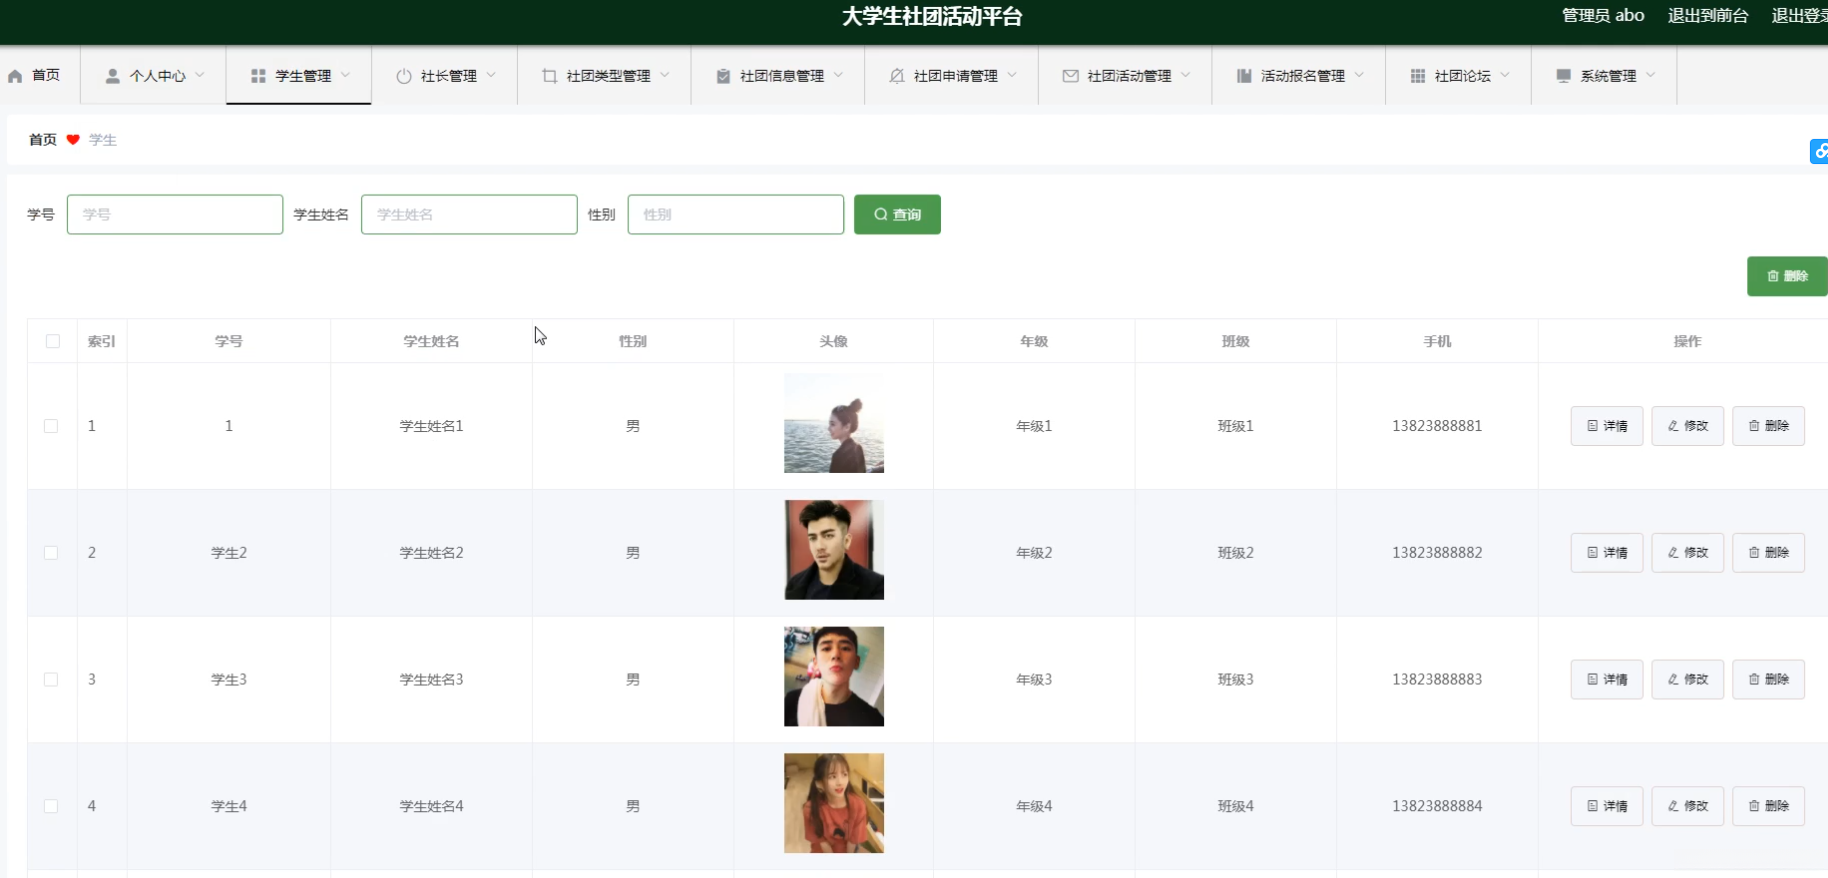1828x878 pixels.
Task: Click the 性别 search input field
Action: click(x=736, y=215)
